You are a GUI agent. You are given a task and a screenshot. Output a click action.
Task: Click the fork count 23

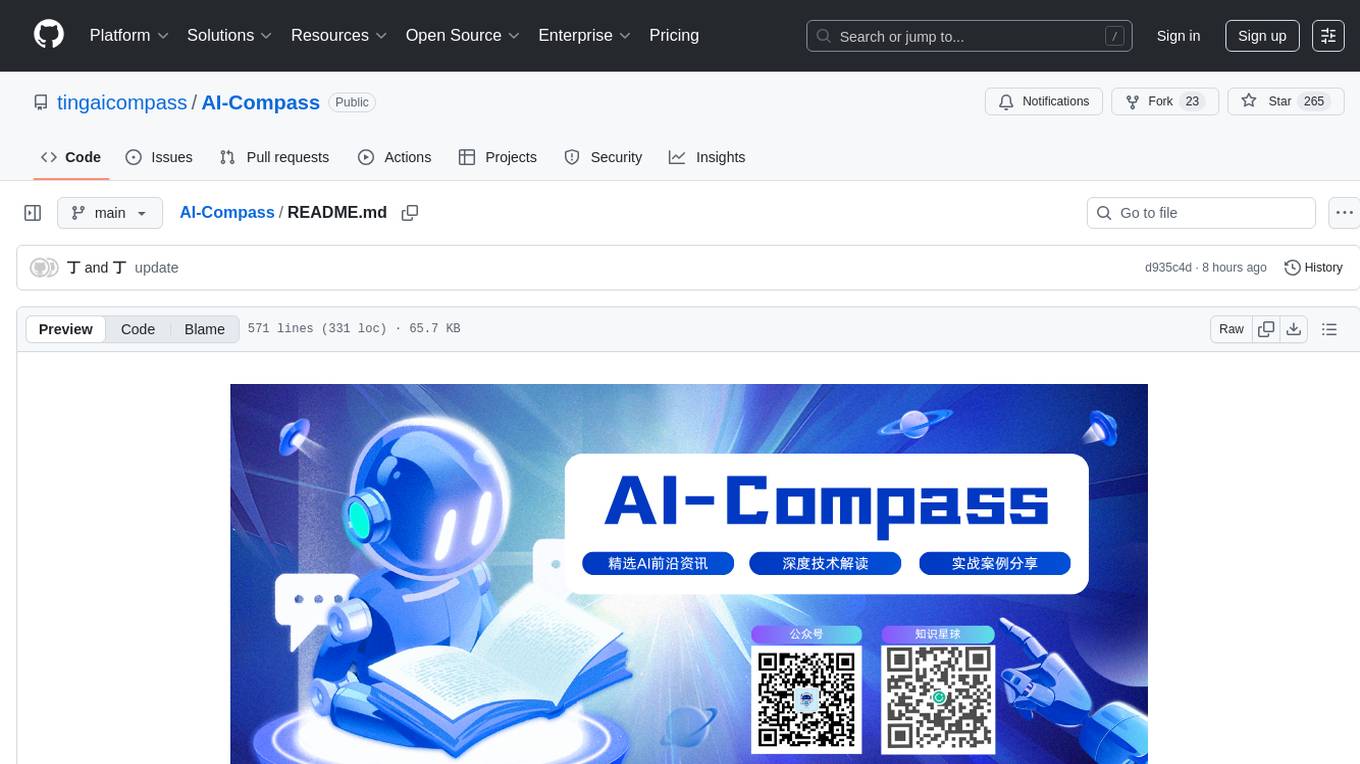click(x=1192, y=102)
